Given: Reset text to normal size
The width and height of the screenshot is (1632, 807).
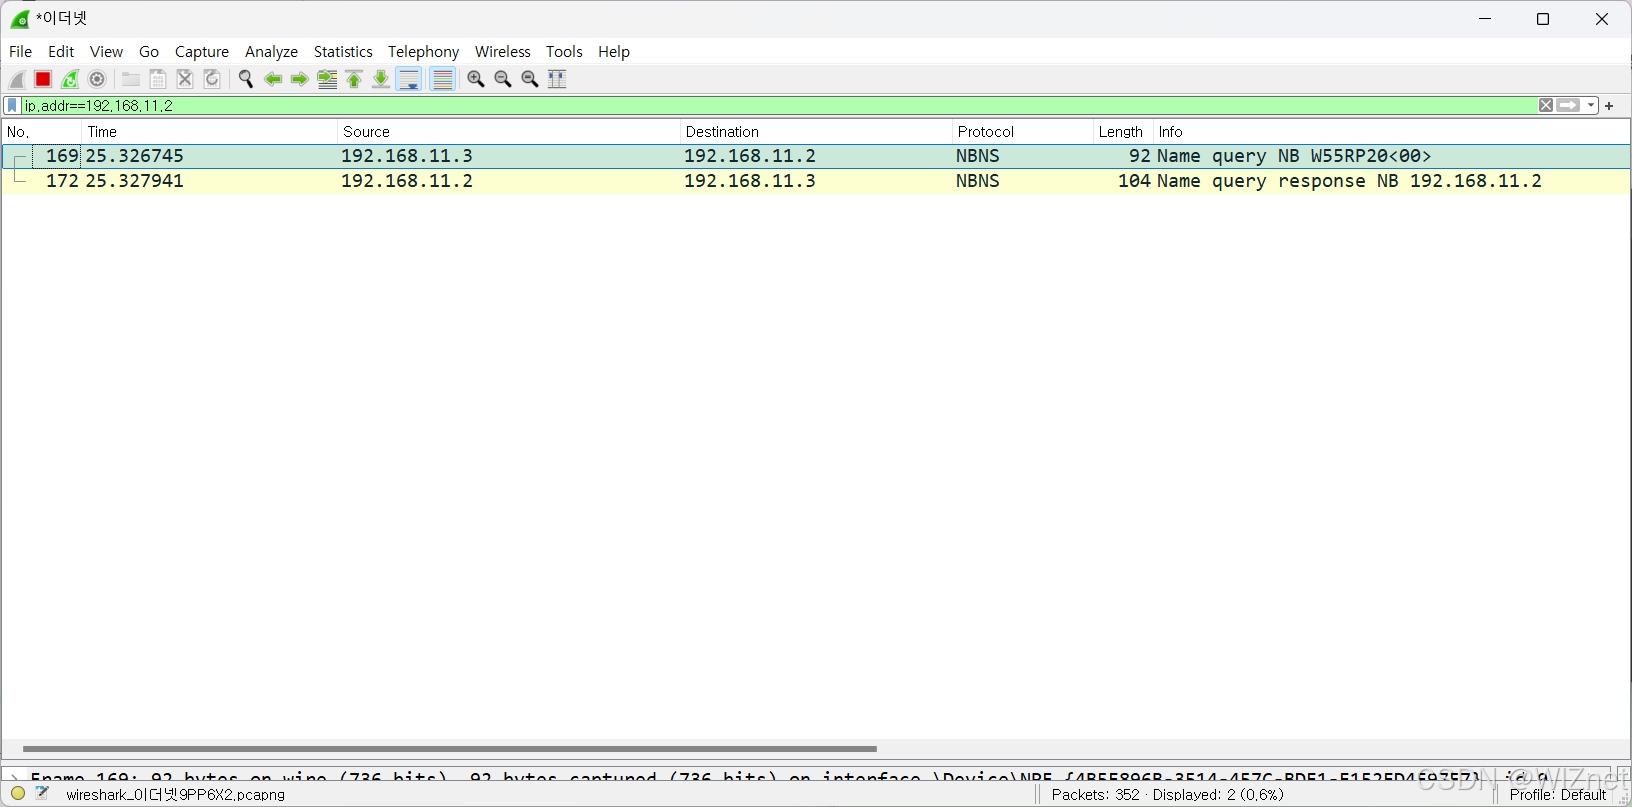Looking at the screenshot, I should coord(530,79).
